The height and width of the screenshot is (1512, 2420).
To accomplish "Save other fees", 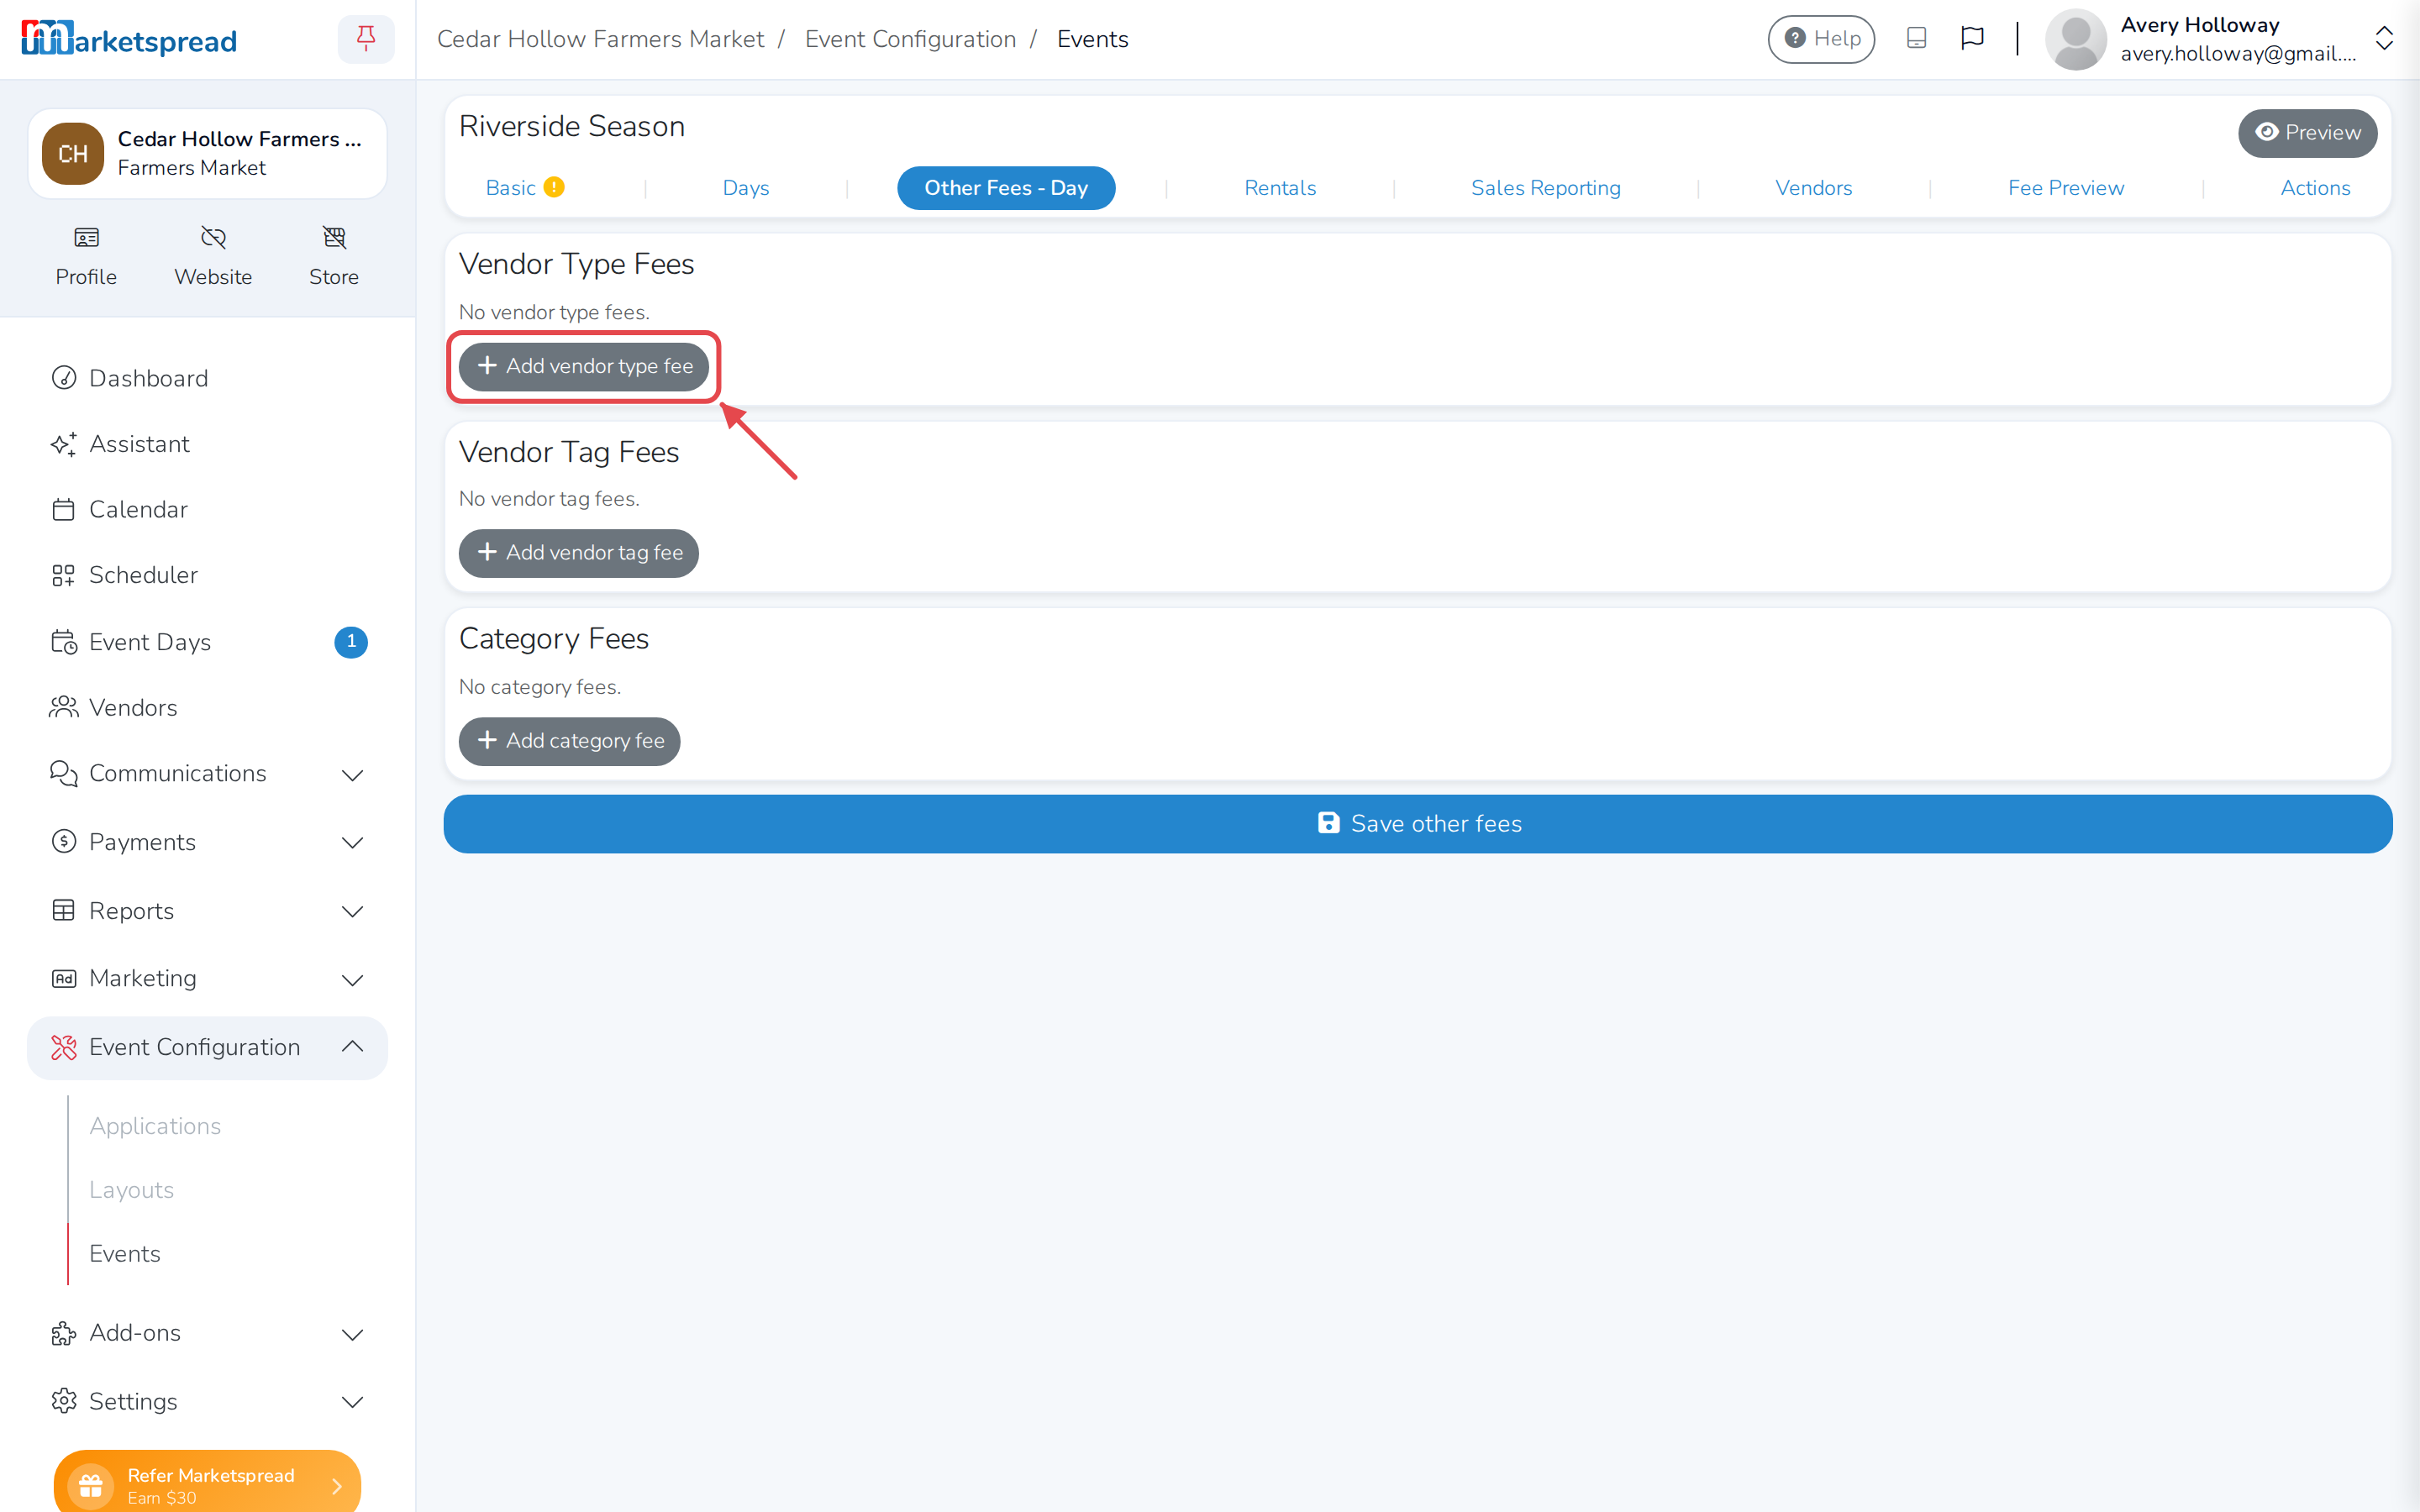I will [1418, 823].
